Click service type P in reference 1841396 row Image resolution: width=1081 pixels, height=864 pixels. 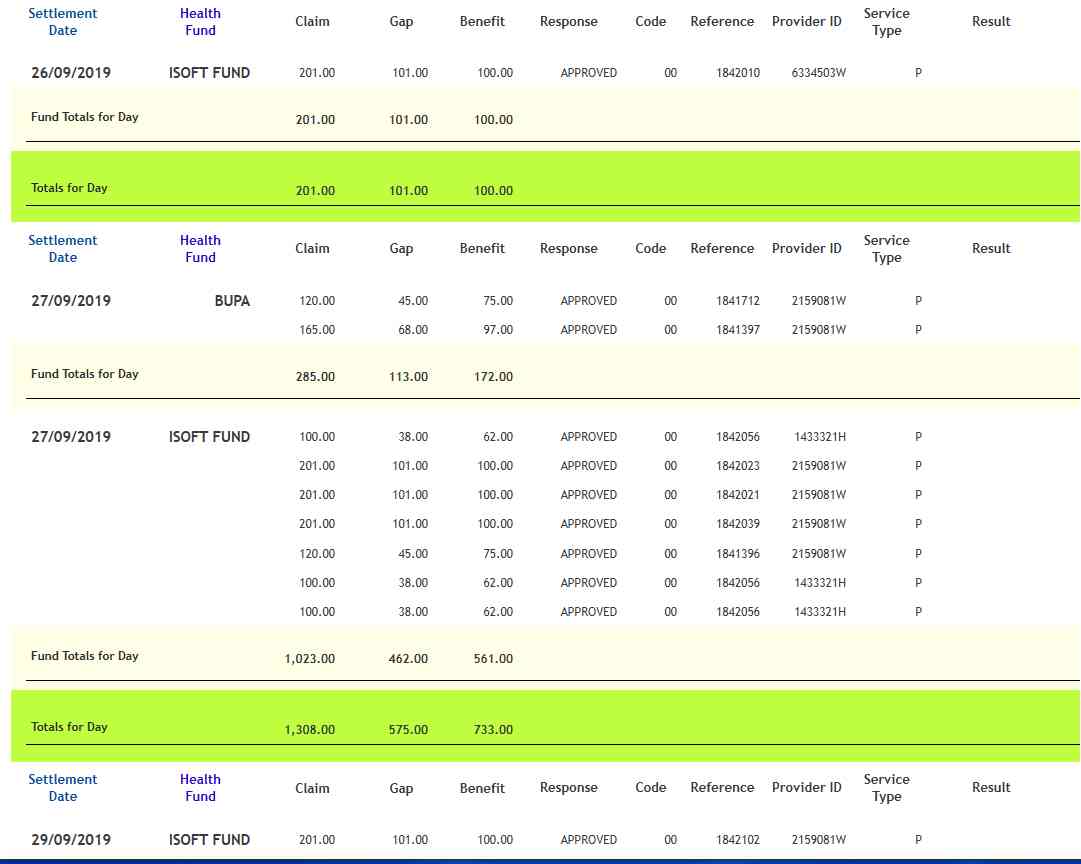pyautogui.click(x=918, y=554)
